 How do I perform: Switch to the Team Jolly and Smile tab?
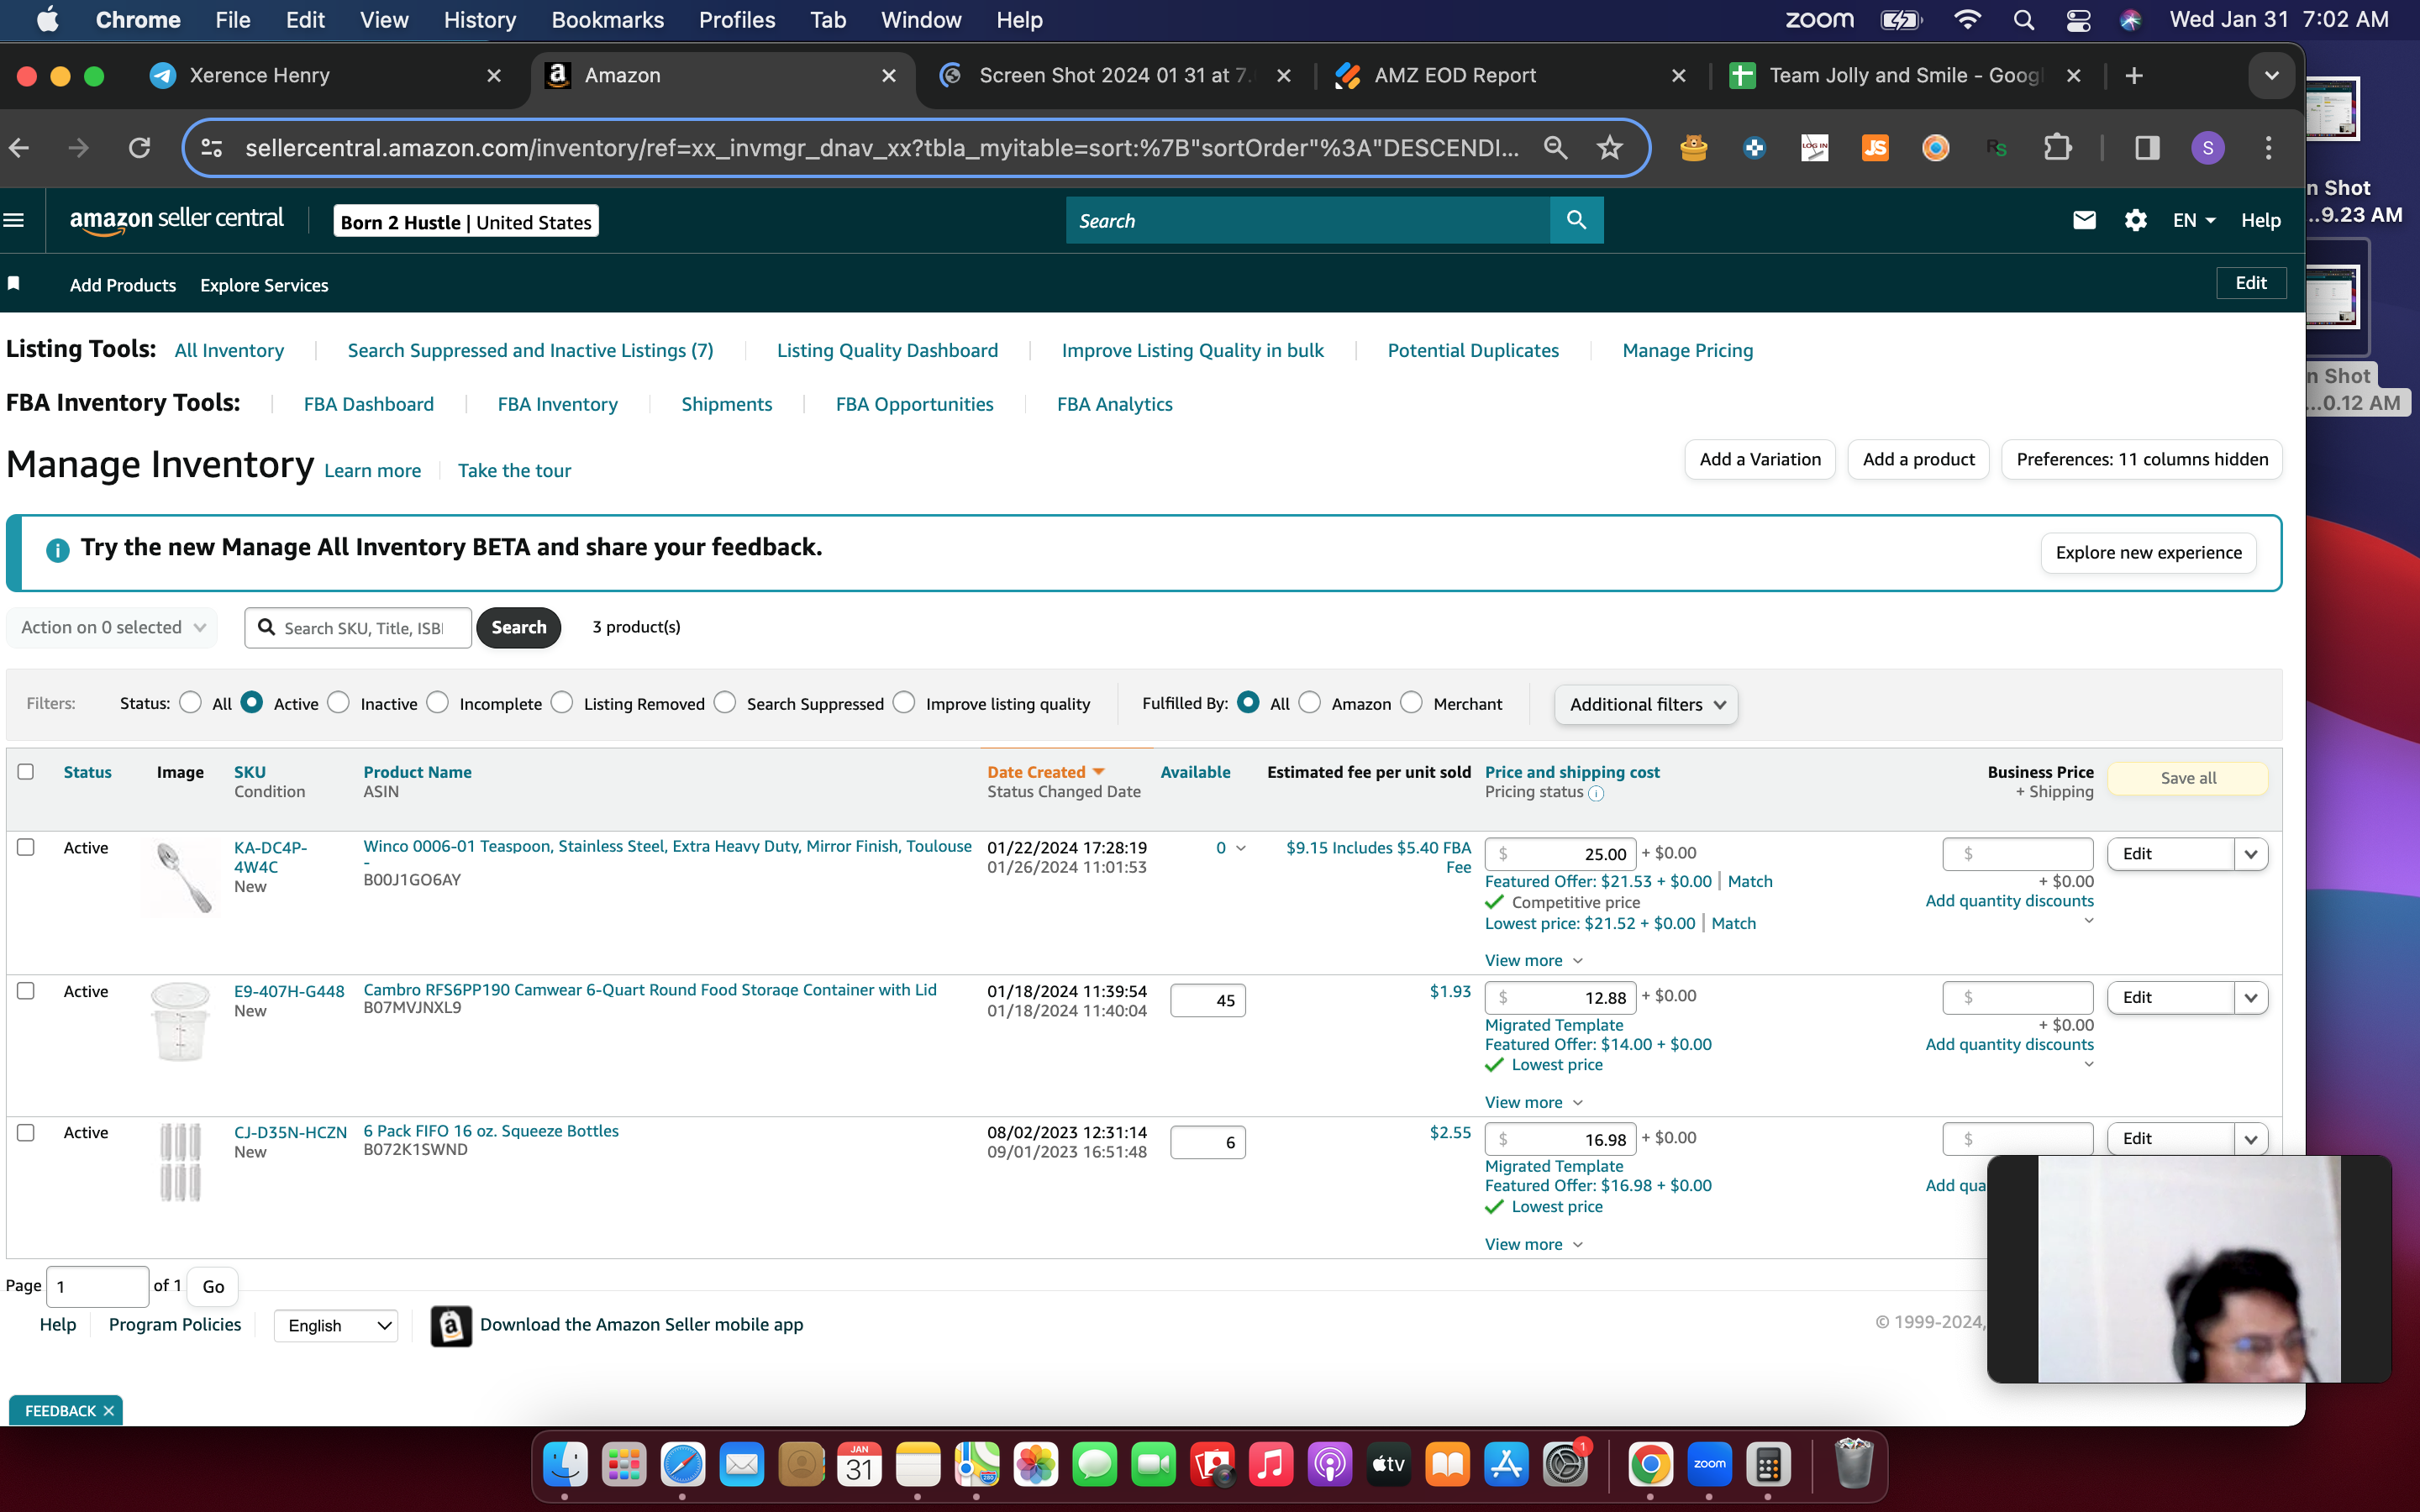[x=1907, y=76]
